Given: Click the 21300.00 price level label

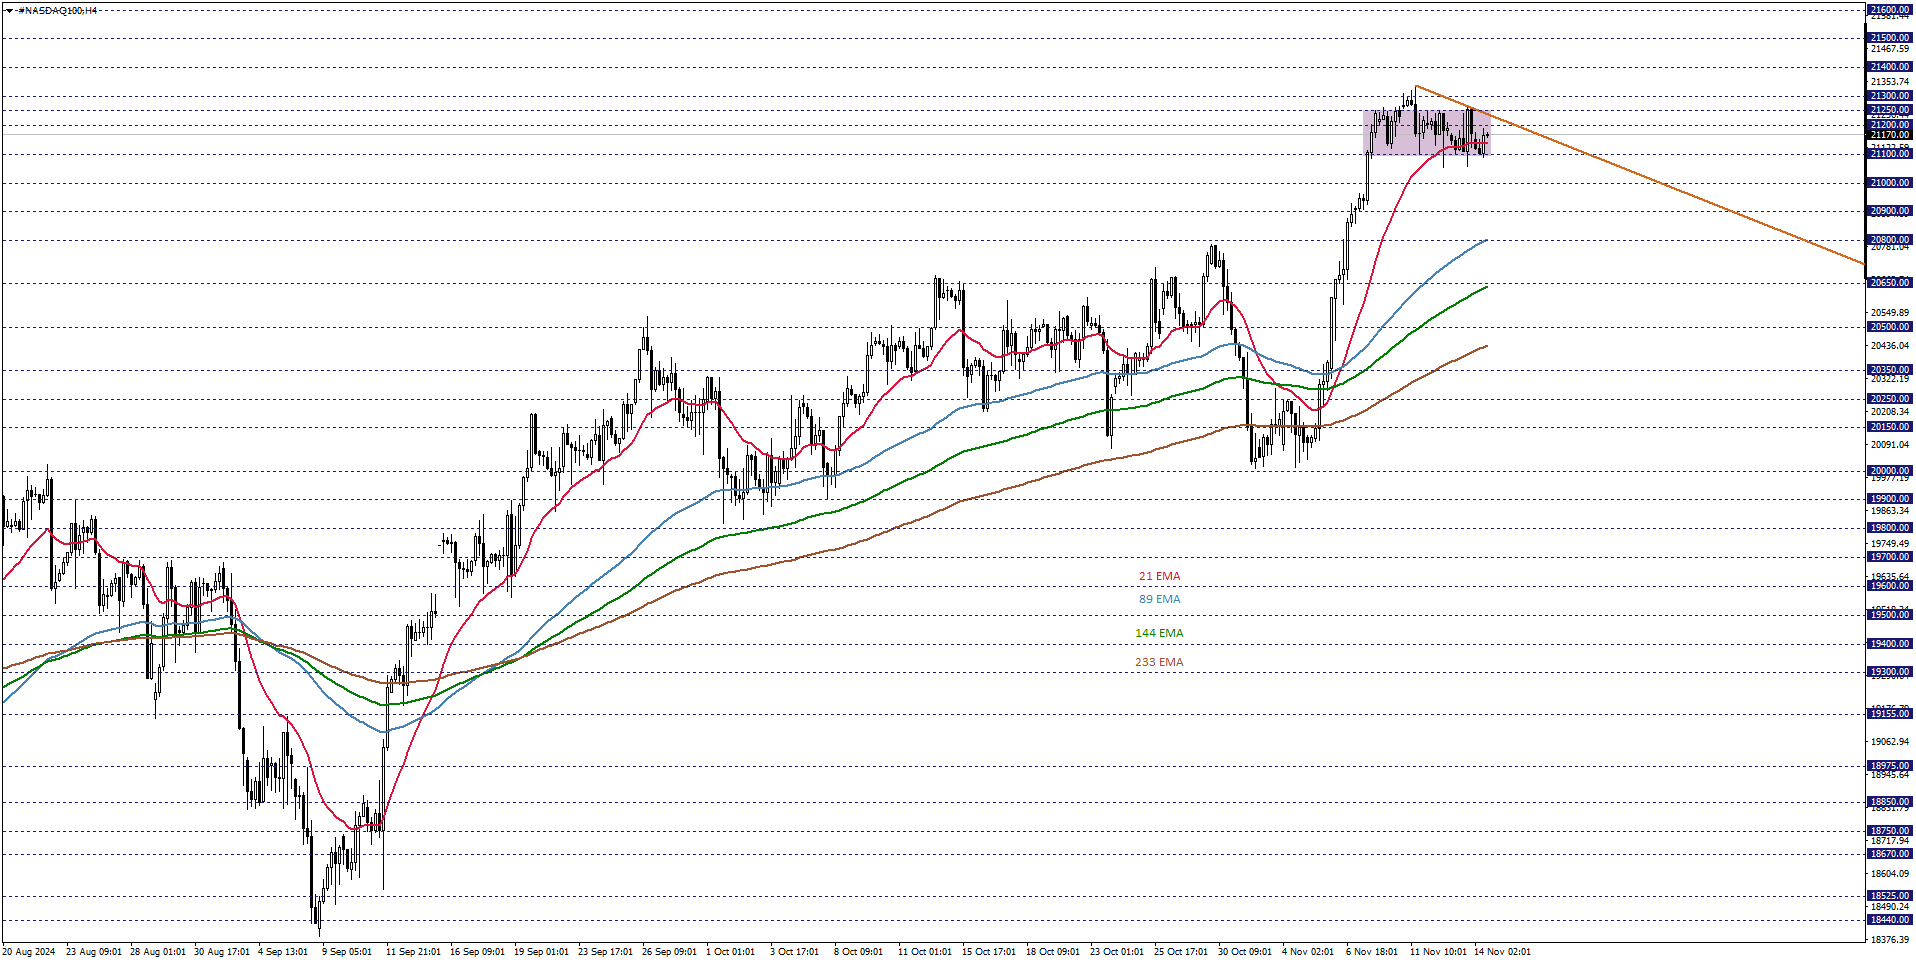Looking at the screenshot, I should [x=1889, y=96].
